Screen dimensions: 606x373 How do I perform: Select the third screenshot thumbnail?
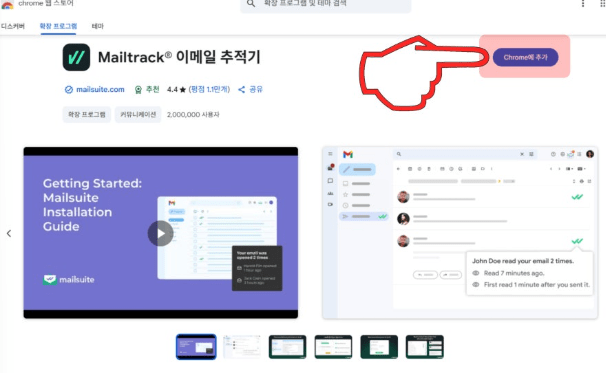coord(288,347)
